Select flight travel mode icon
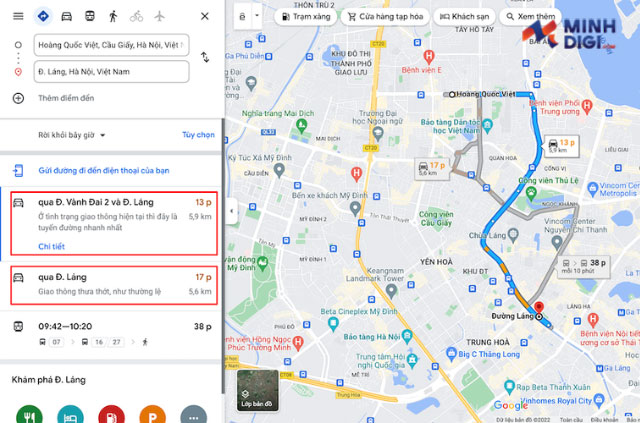This screenshot has width=640, height=423. 159,16
